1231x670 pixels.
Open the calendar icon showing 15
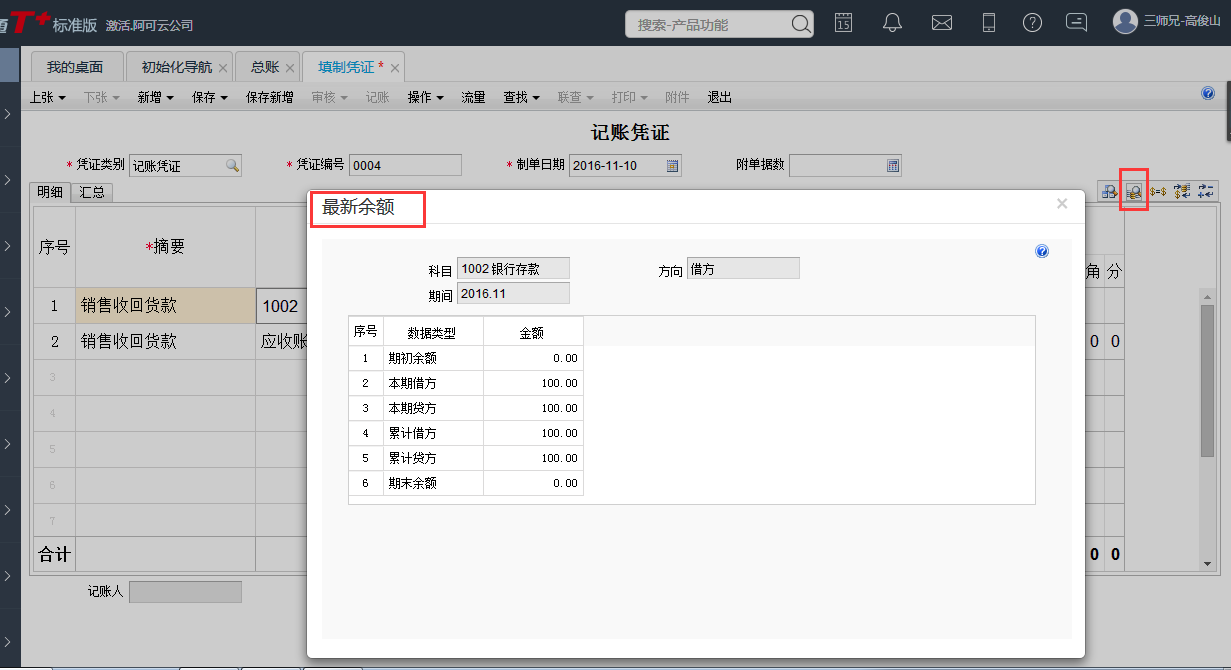[x=843, y=22]
